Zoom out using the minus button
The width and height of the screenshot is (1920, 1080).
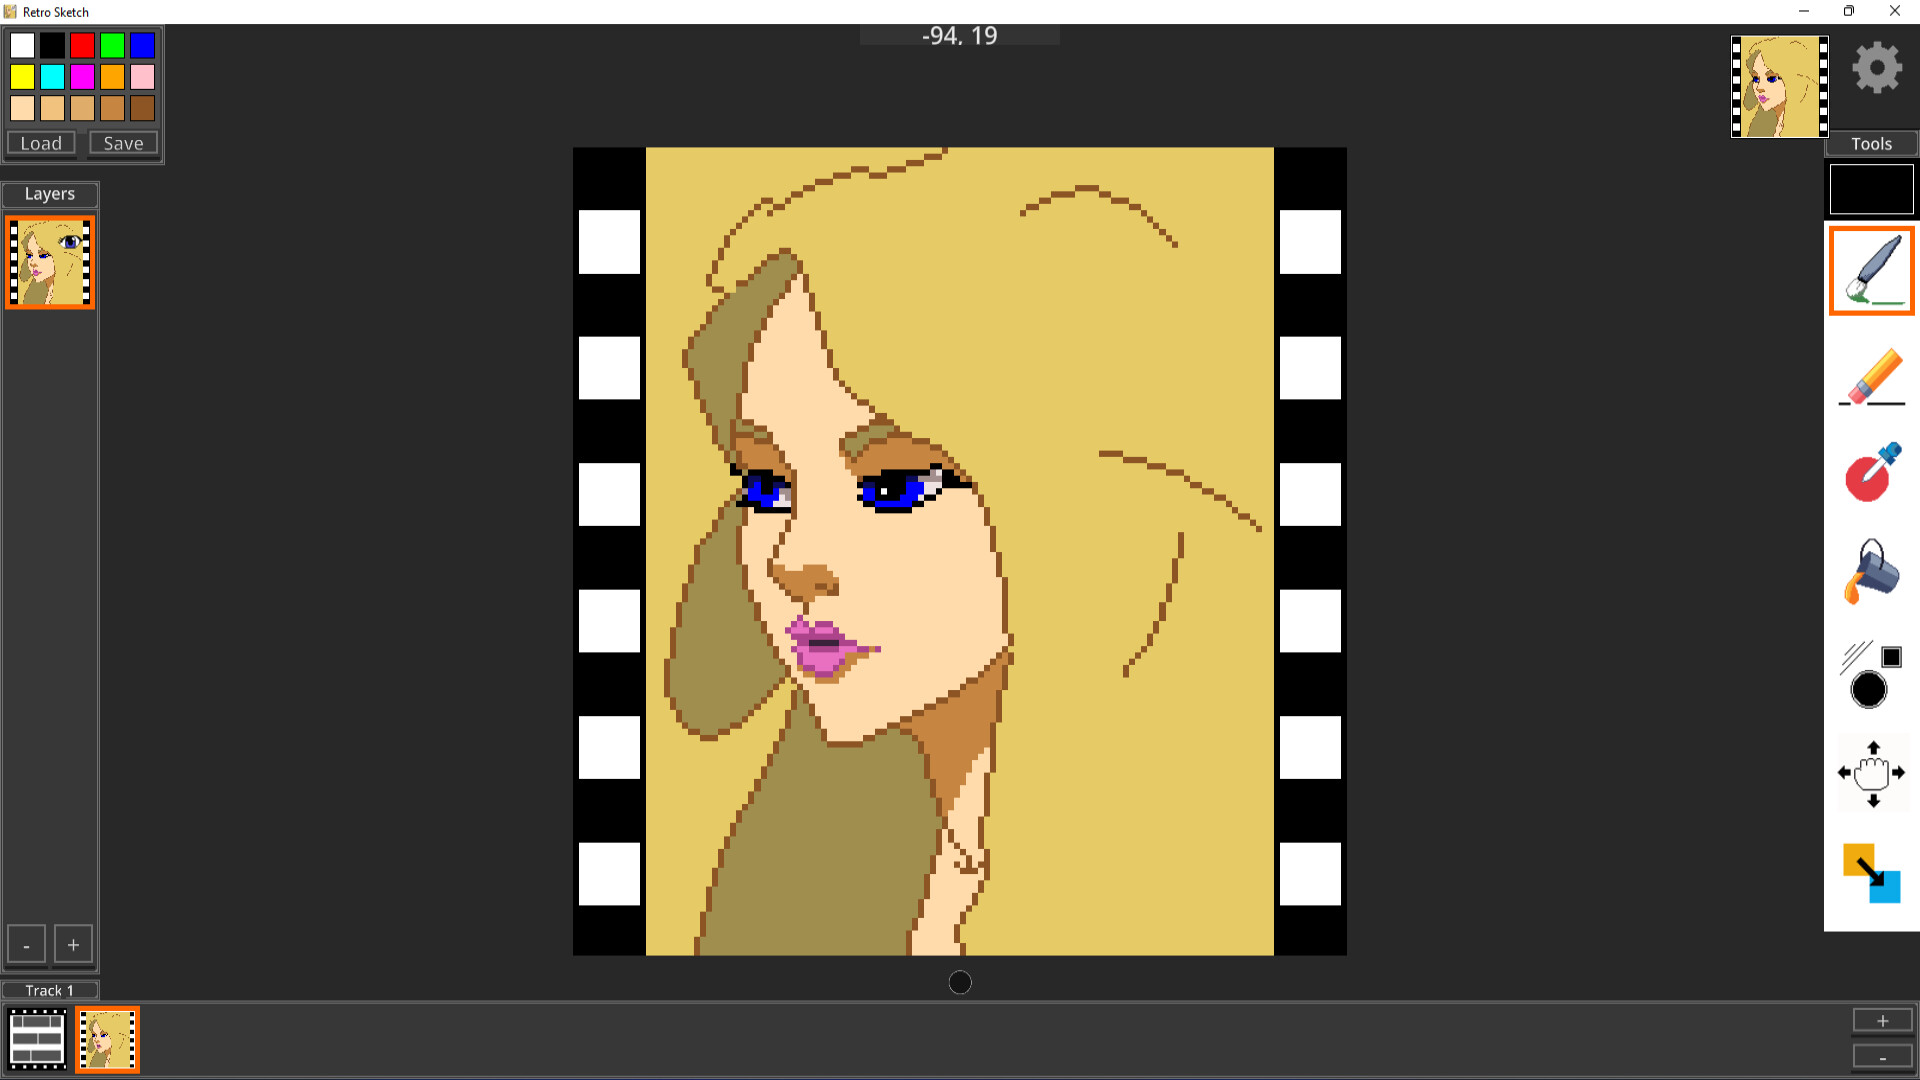pos(1881,1055)
